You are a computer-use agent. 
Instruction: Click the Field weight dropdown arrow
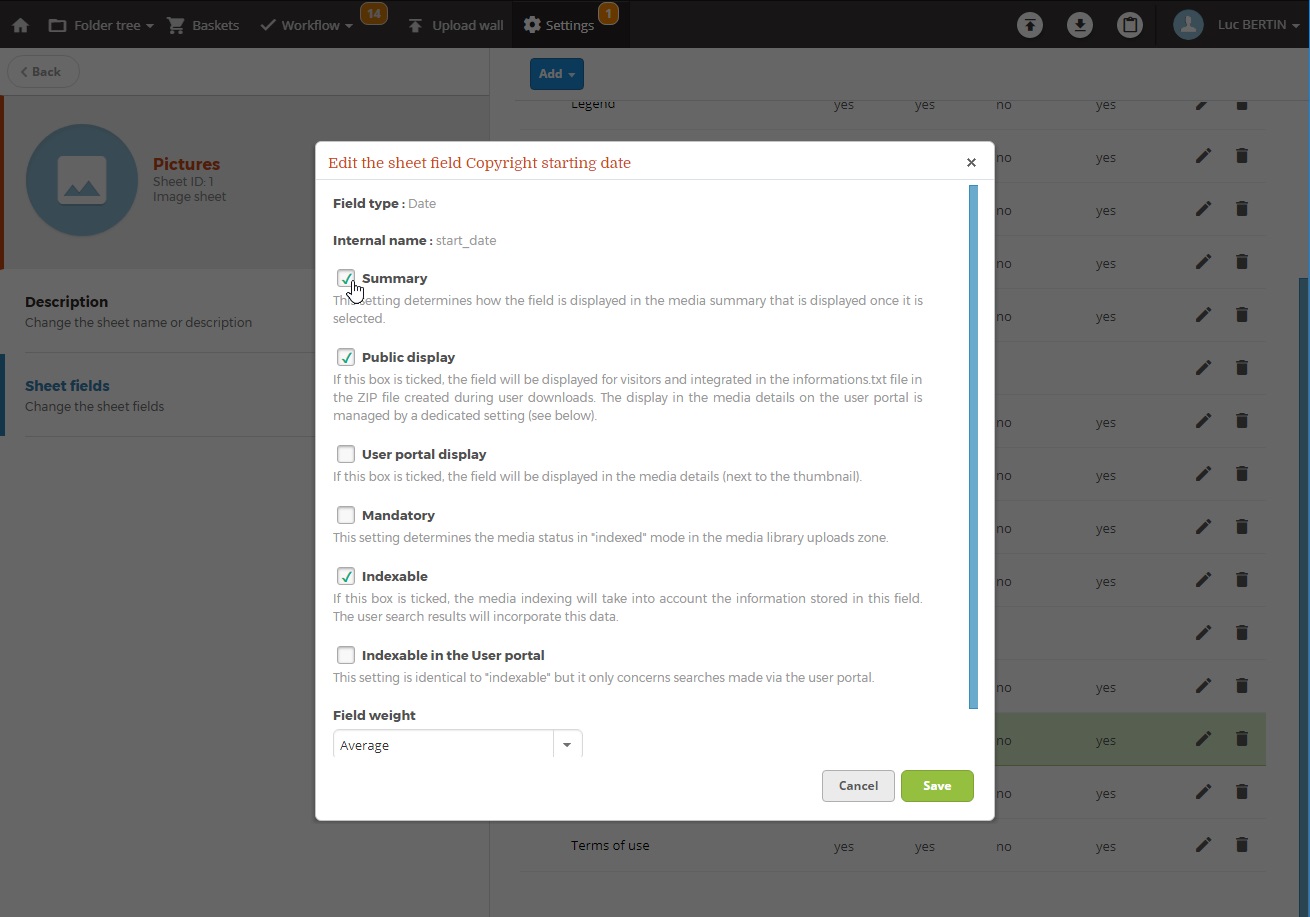coord(567,744)
